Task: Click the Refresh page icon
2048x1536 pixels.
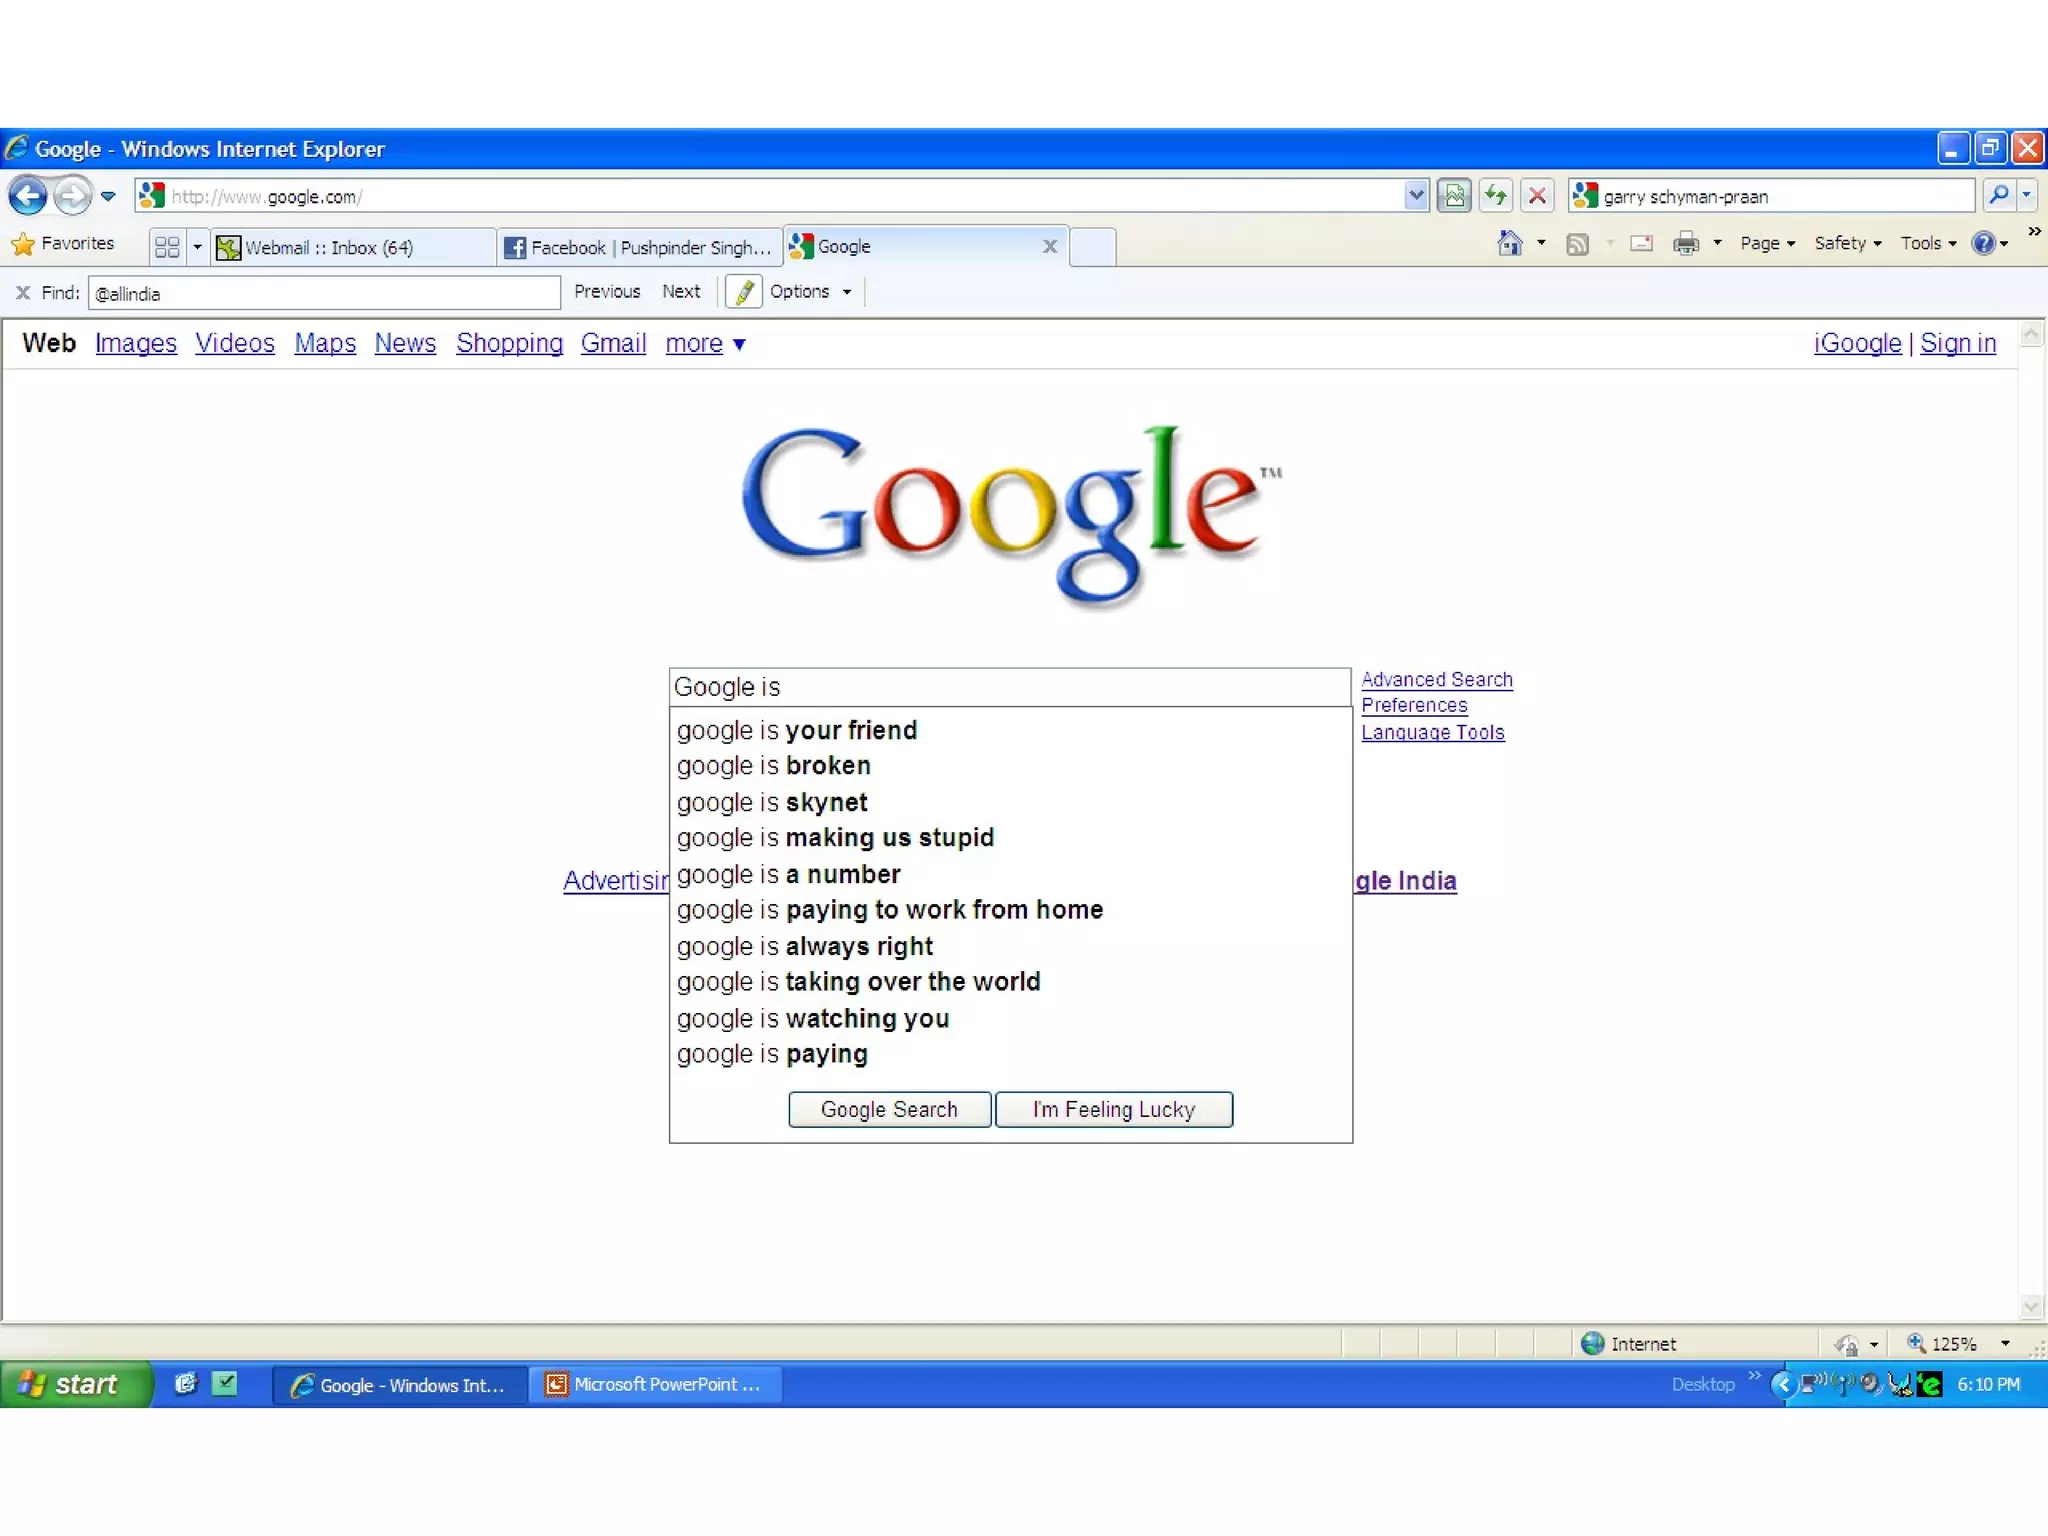Action: click(1496, 195)
